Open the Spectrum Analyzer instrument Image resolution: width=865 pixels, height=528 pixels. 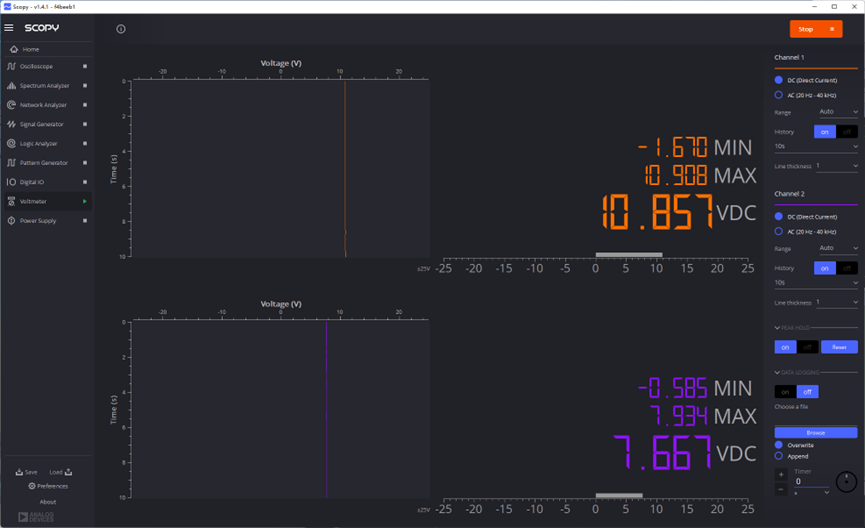(x=47, y=86)
